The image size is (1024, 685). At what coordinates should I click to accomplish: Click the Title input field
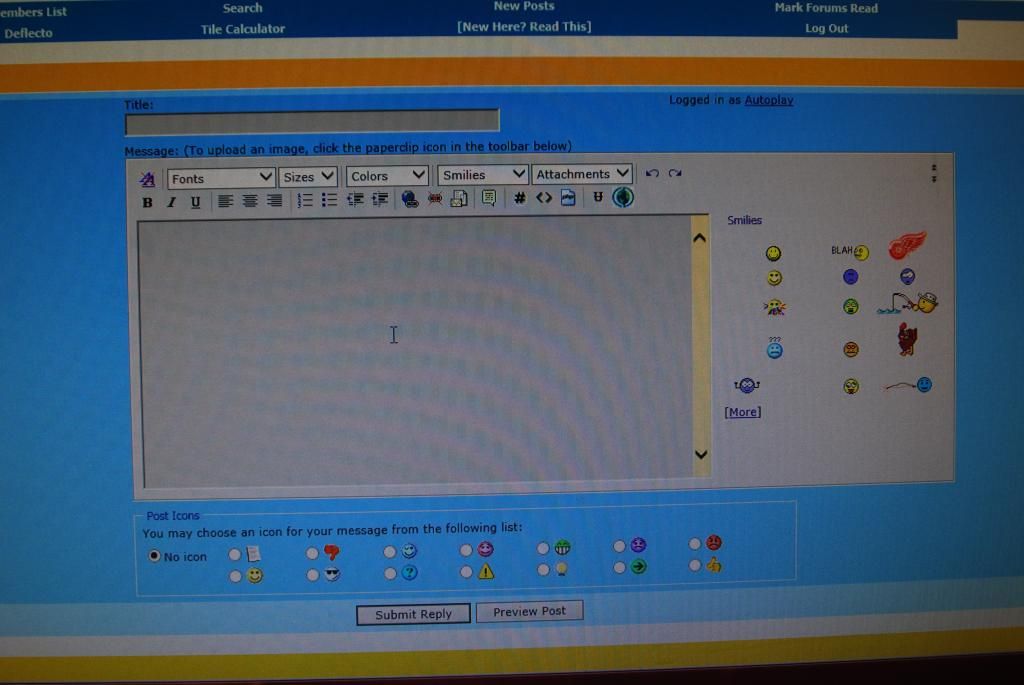(312, 121)
